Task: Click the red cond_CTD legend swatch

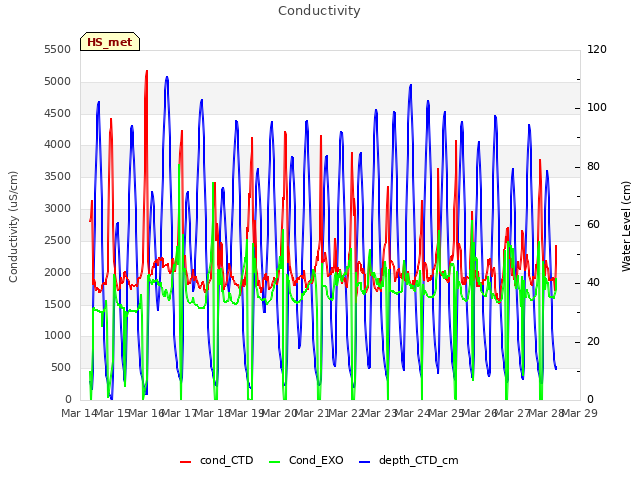Action: 185,462
